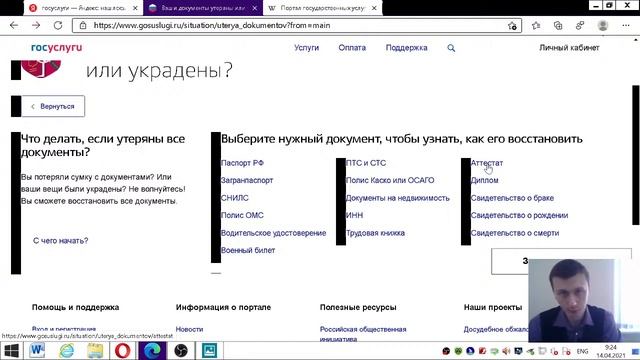
Task: Open the Поддержка menu
Action: pyautogui.click(x=407, y=48)
